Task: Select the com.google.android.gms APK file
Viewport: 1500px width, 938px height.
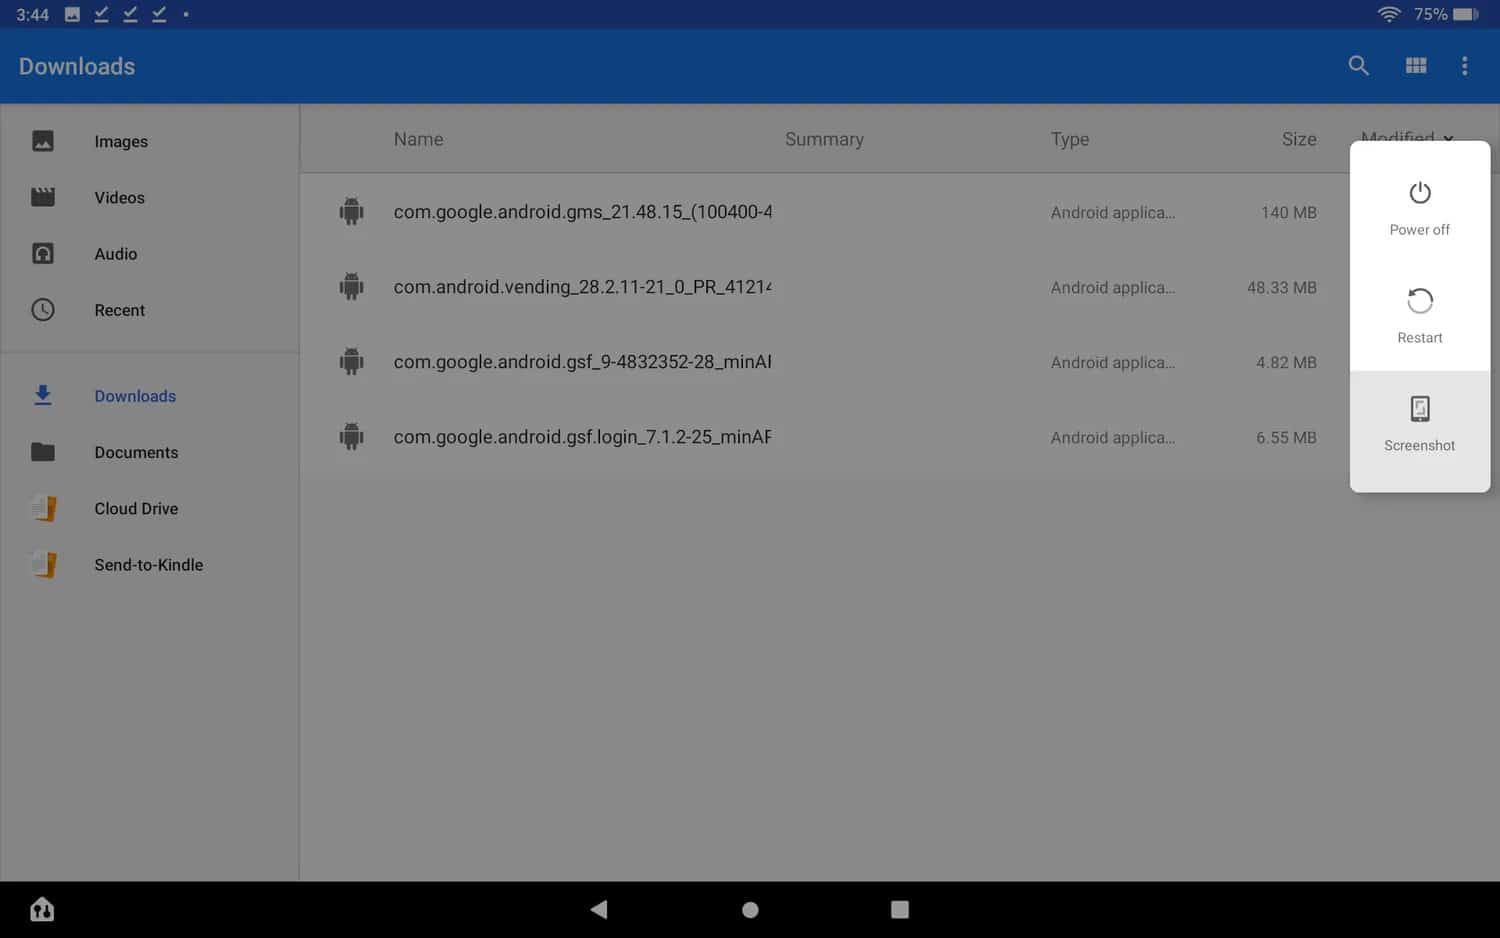Action: [582, 211]
